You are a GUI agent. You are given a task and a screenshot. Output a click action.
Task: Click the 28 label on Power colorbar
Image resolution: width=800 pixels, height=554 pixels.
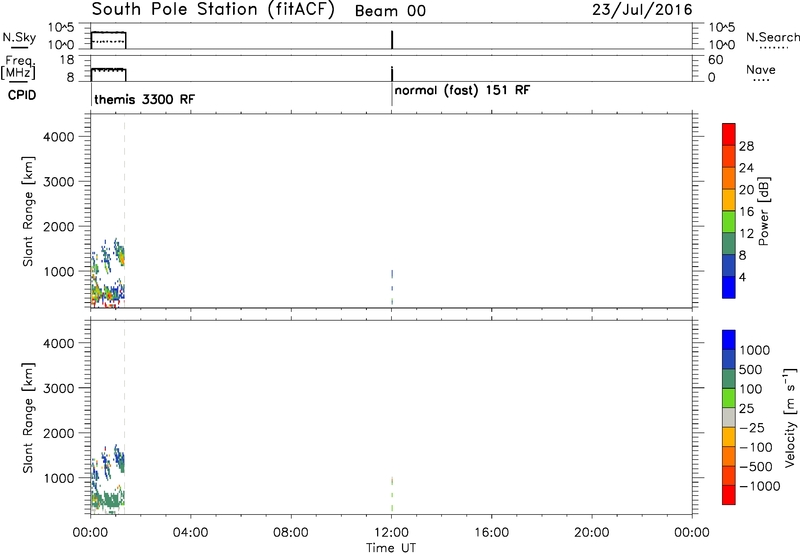click(746, 146)
